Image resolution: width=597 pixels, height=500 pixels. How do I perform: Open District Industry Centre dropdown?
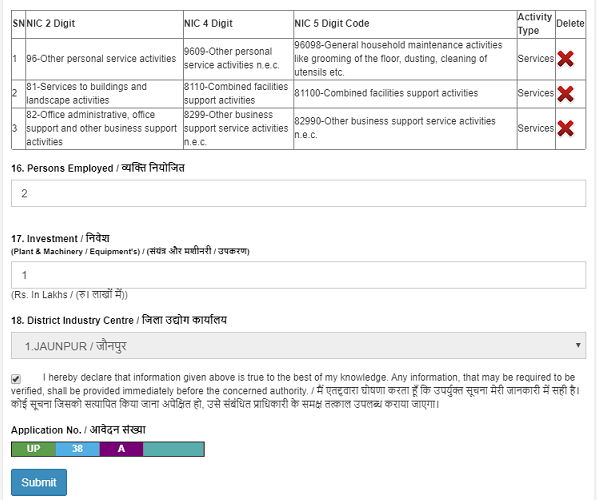[298, 345]
